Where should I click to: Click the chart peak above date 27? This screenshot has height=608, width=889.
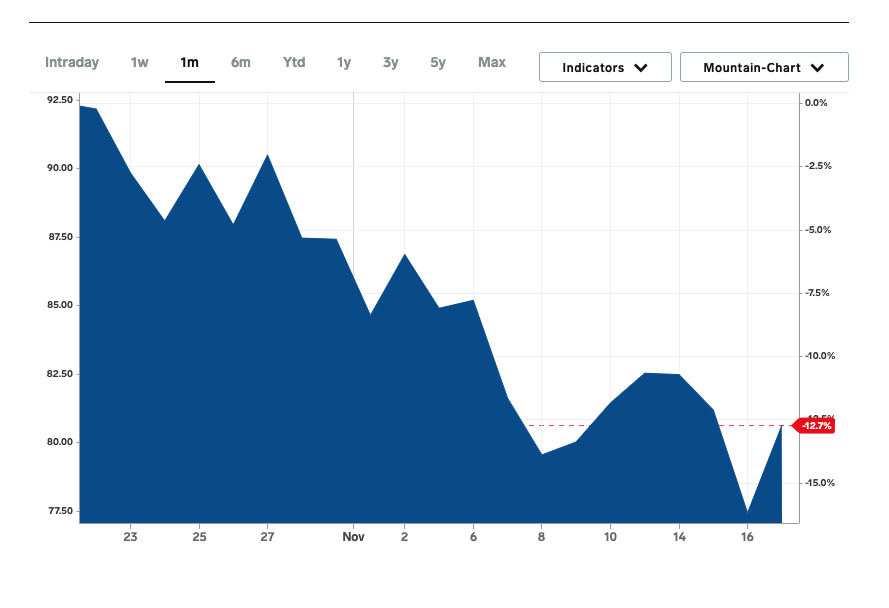click(x=267, y=155)
